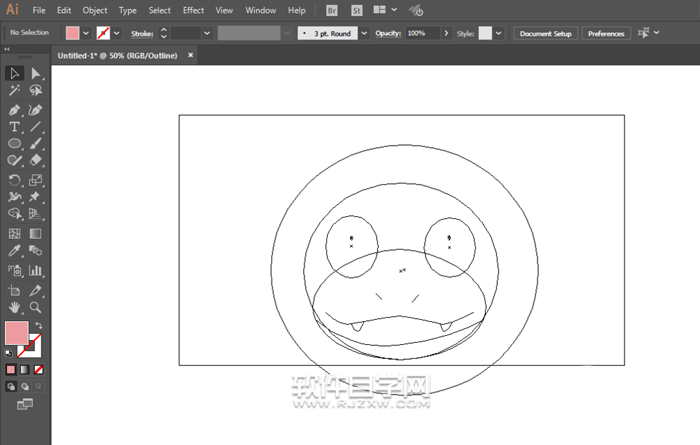
Task: Open the Object menu
Action: click(x=95, y=10)
